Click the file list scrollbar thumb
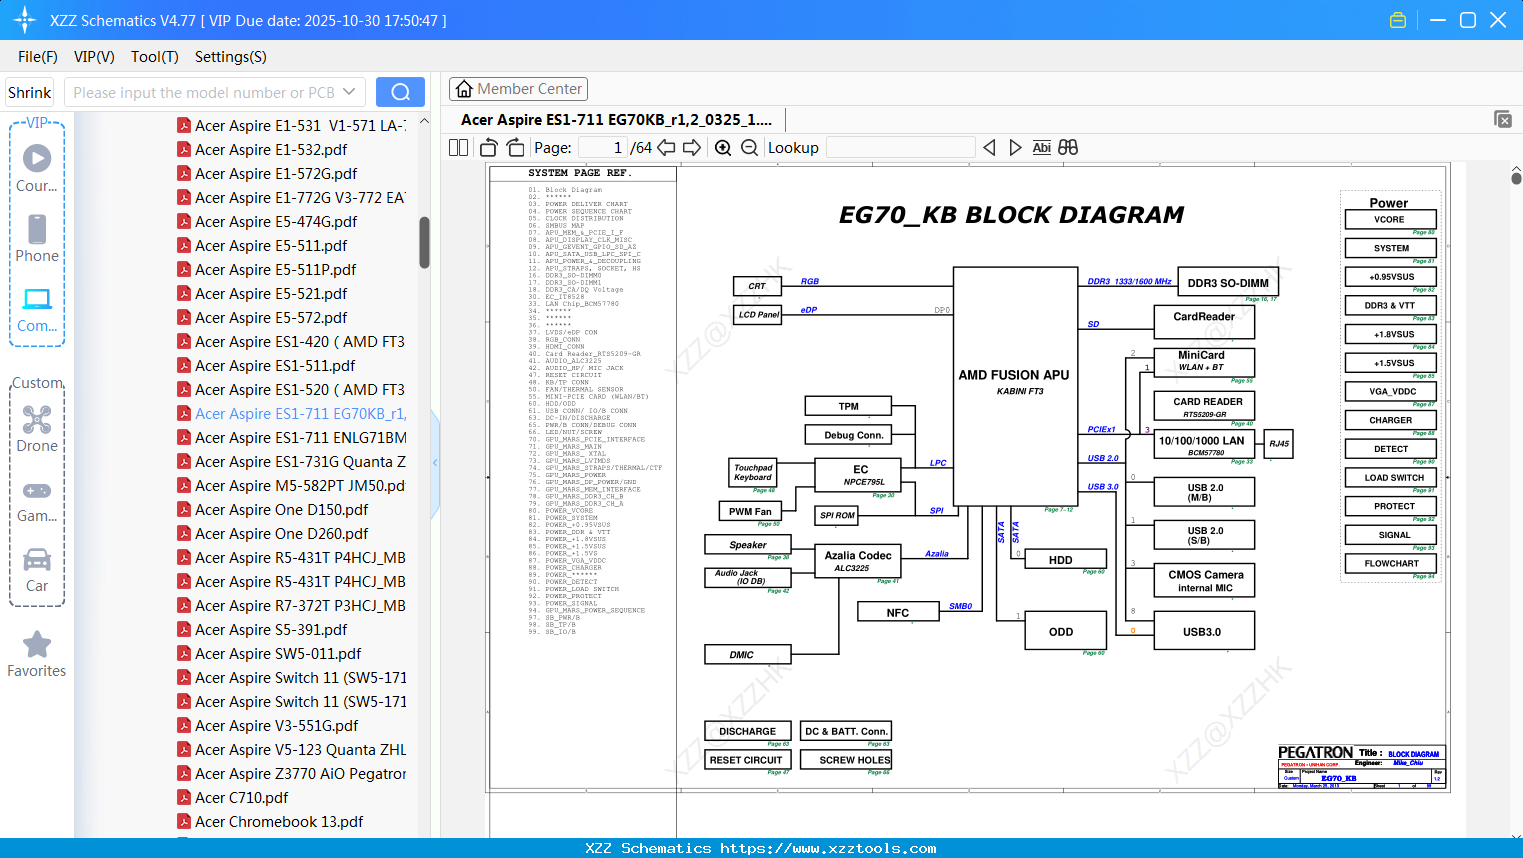This screenshot has width=1523, height=858. point(424,243)
